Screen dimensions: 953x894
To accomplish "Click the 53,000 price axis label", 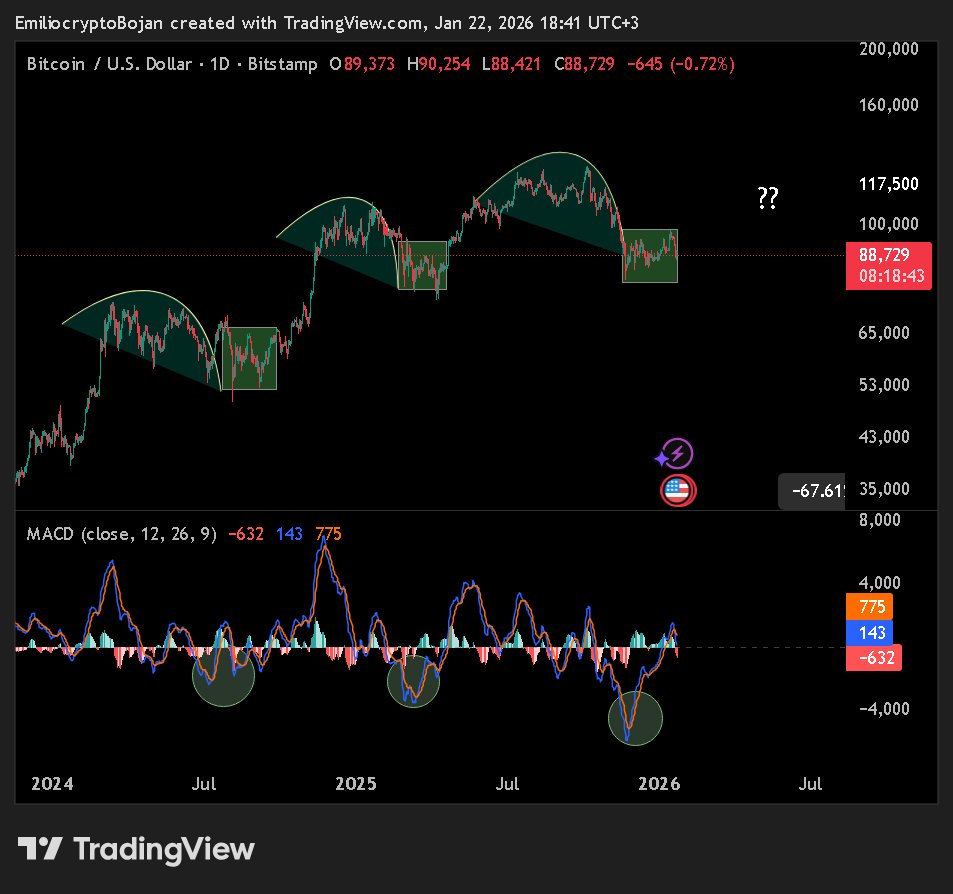I will pyautogui.click(x=884, y=385).
